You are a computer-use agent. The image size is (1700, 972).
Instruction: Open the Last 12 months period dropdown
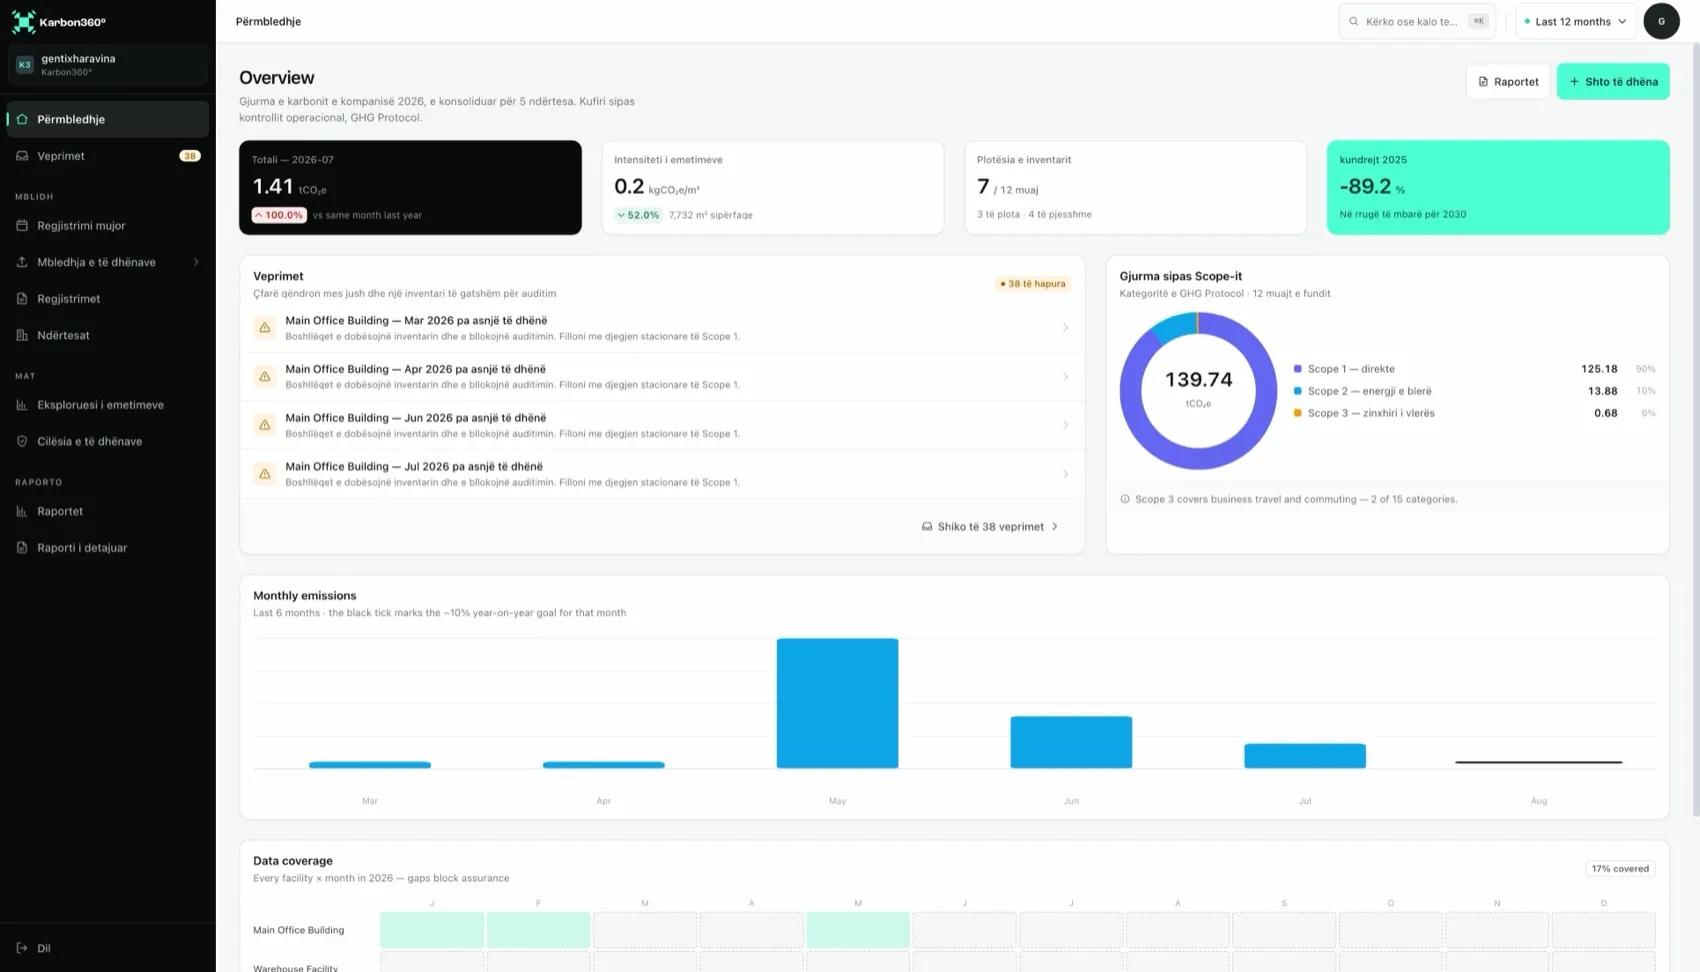coord(1576,21)
